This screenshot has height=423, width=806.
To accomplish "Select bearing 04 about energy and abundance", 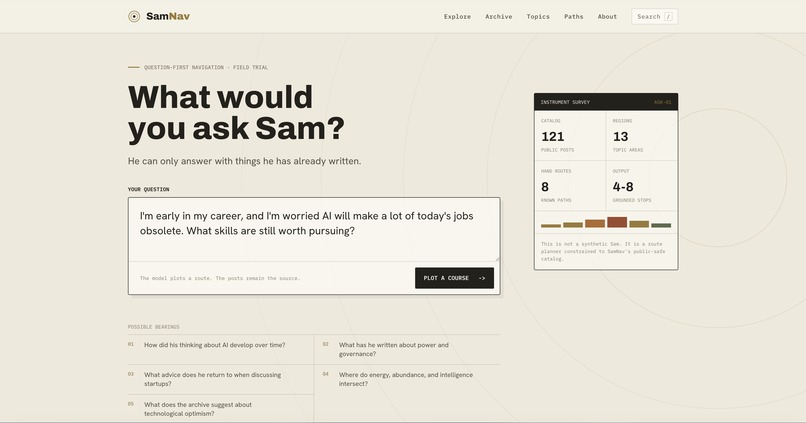I will click(405, 379).
